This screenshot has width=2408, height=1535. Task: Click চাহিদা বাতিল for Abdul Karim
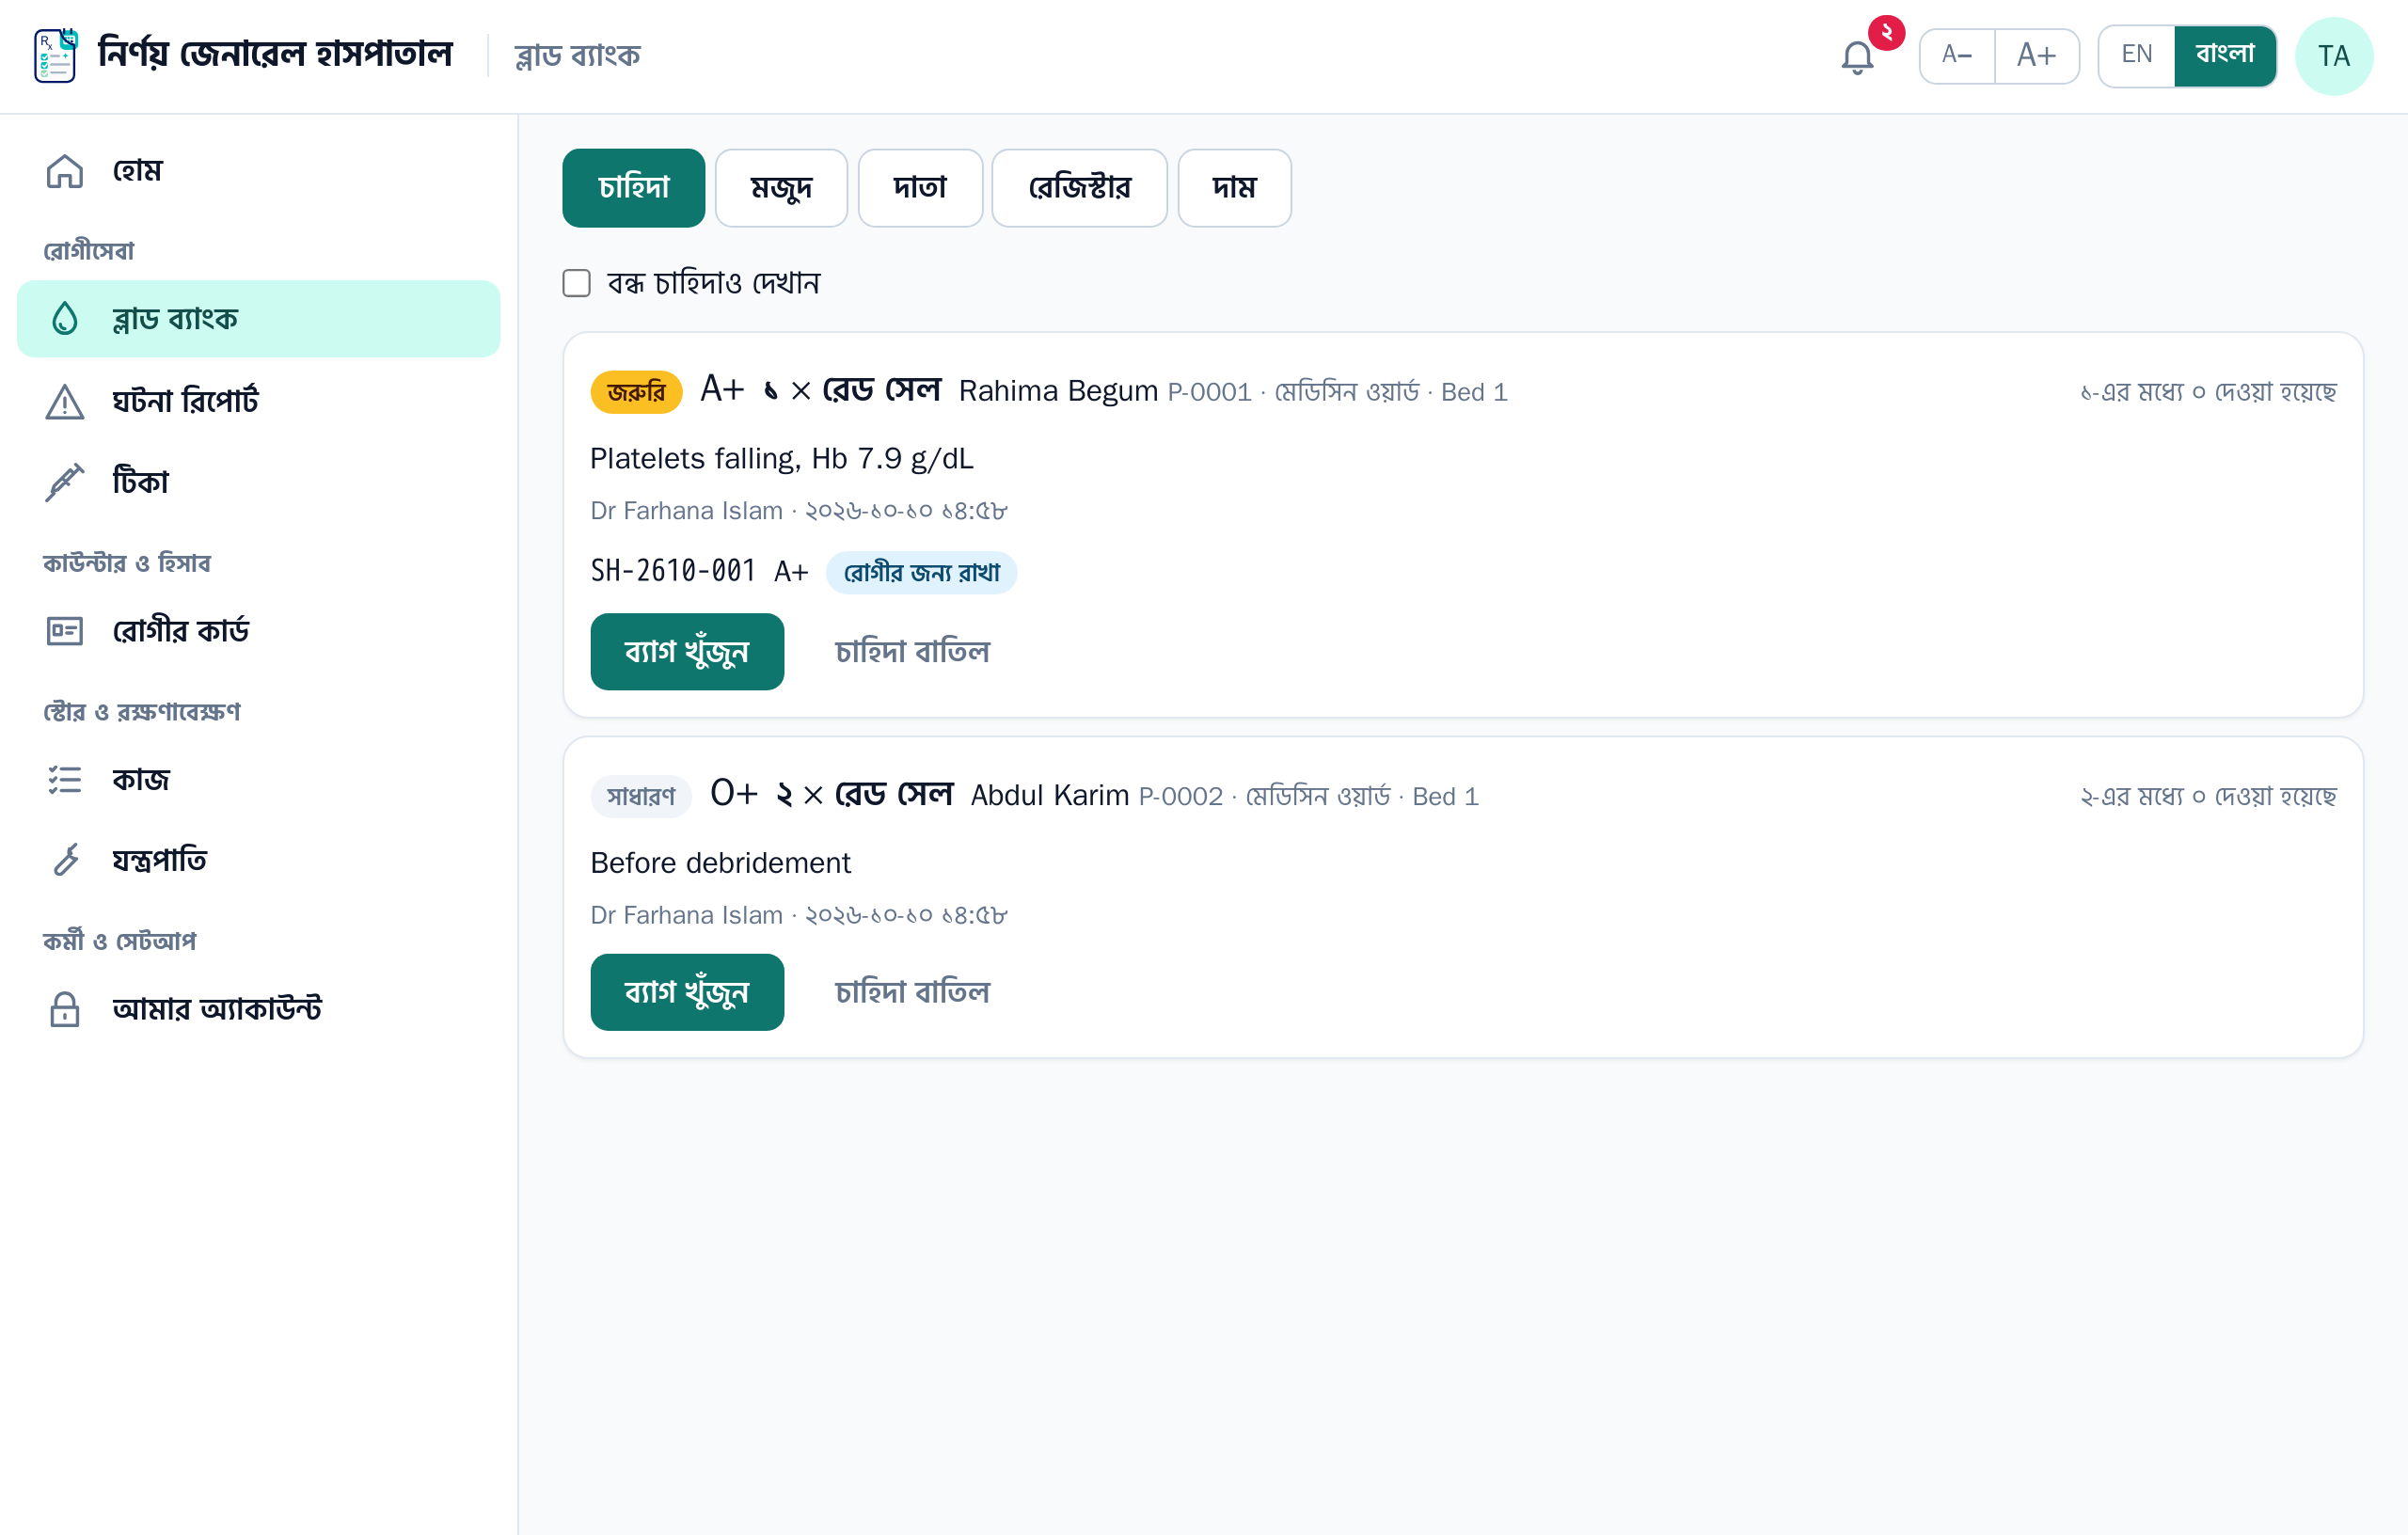(x=912, y=992)
